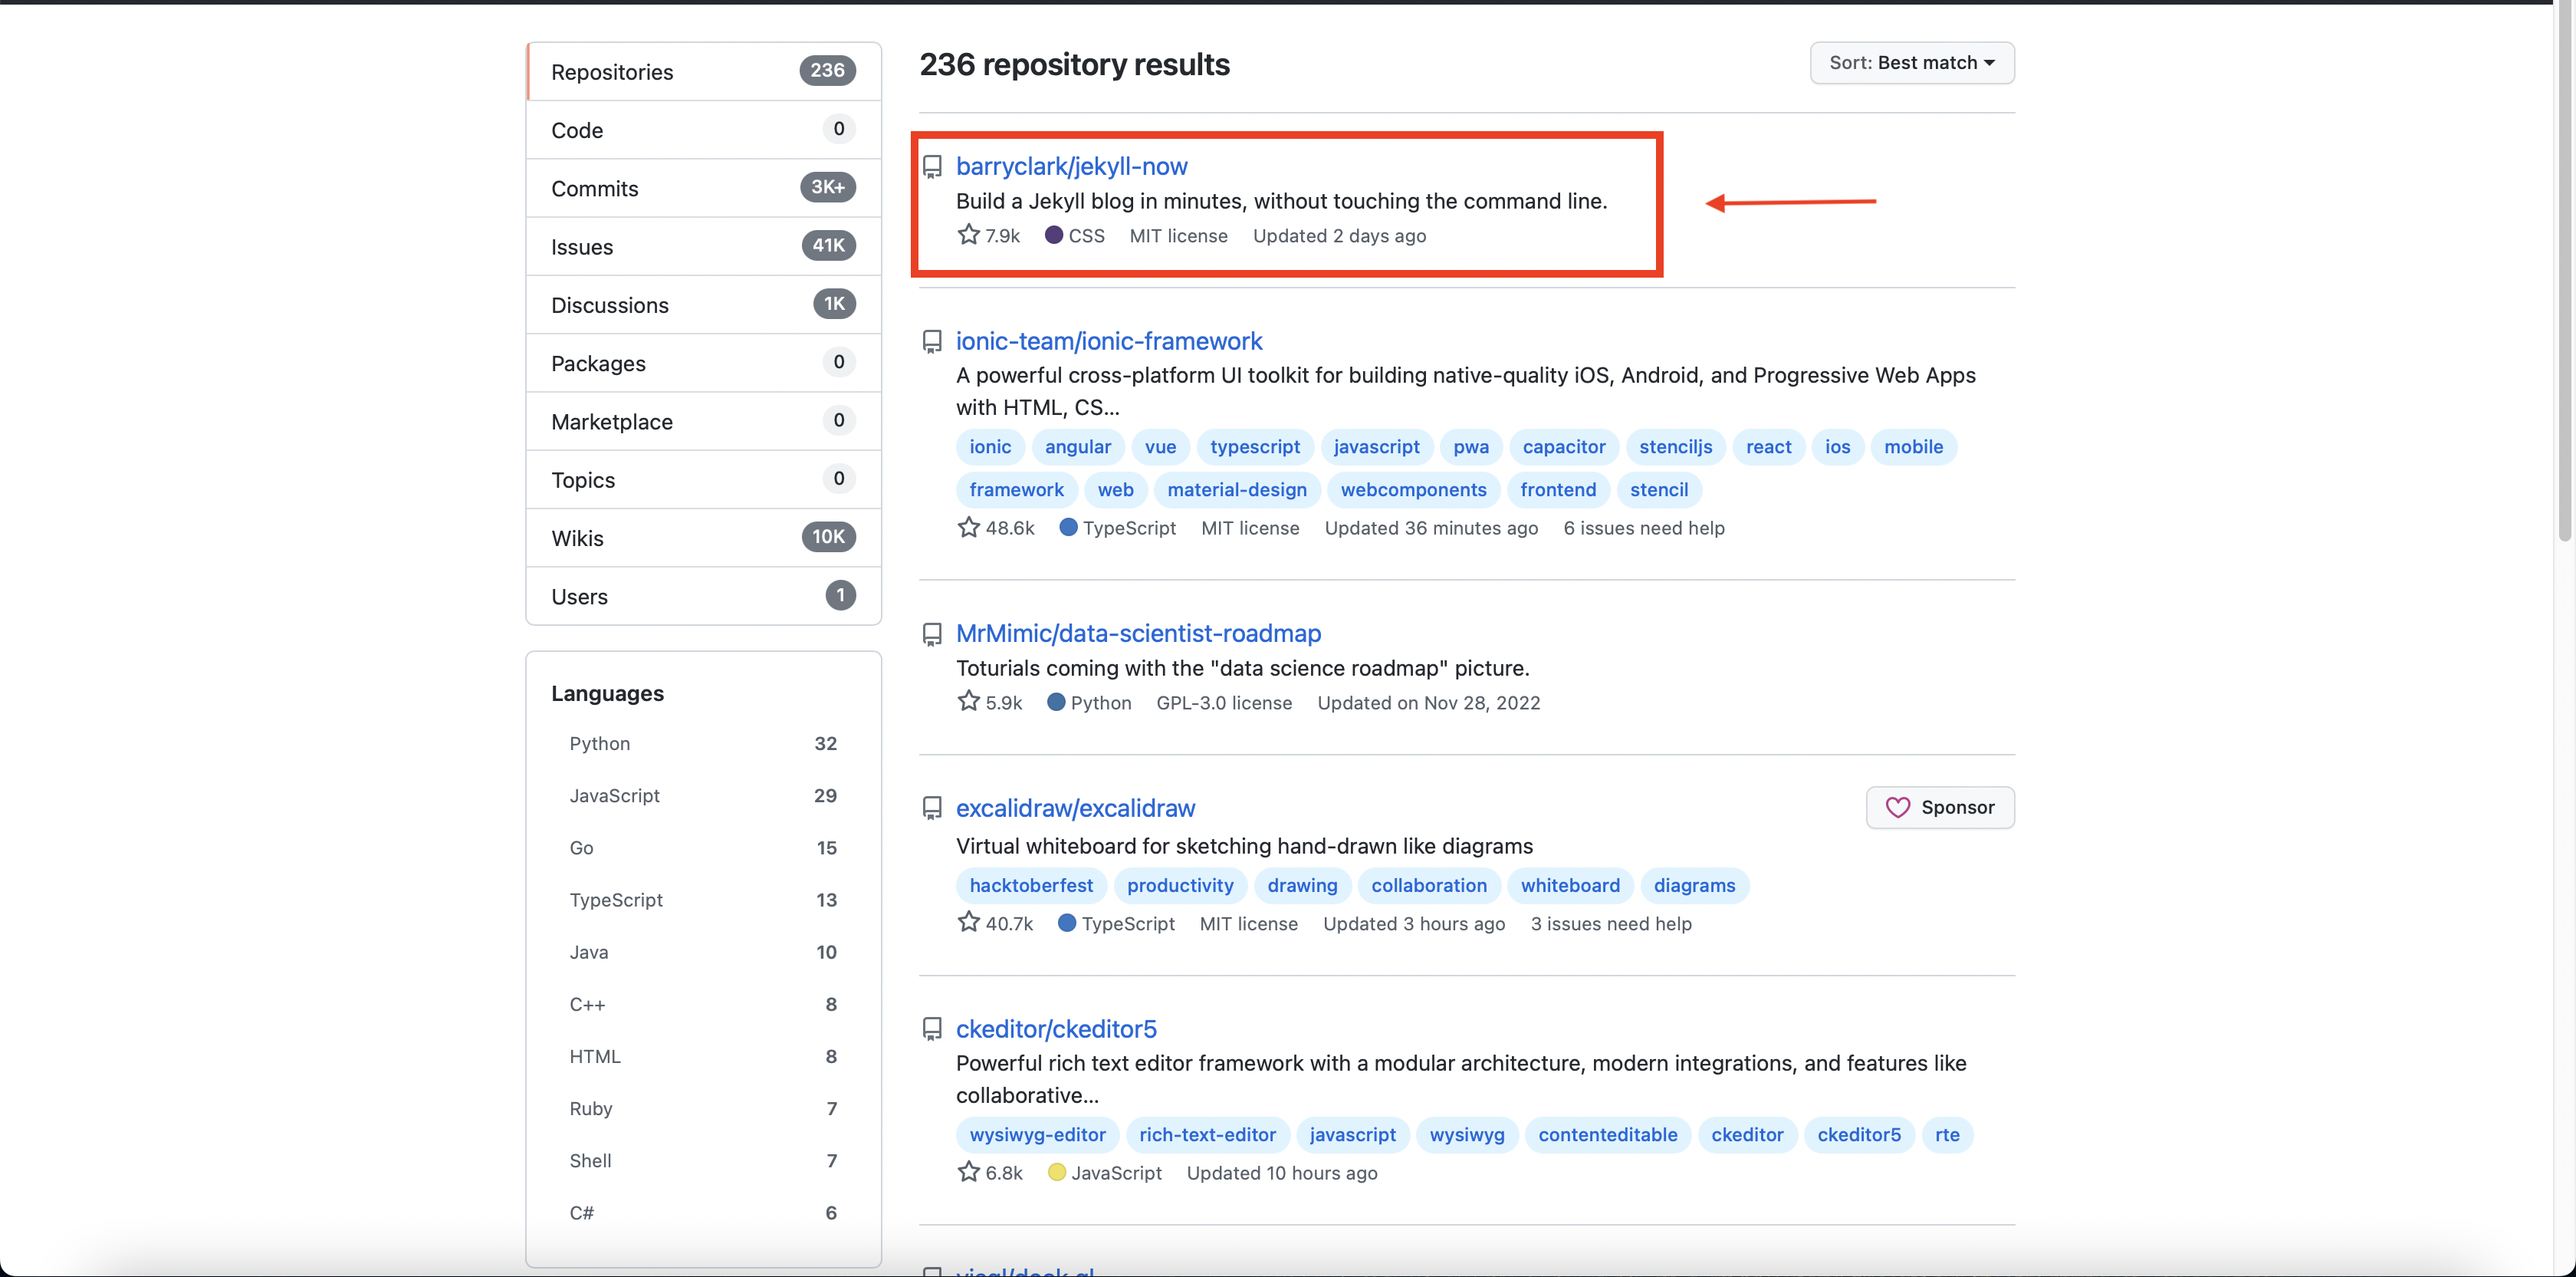Click the webcomponents topic tag
This screenshot has width=2576, height=1277.
(1413, 489)
